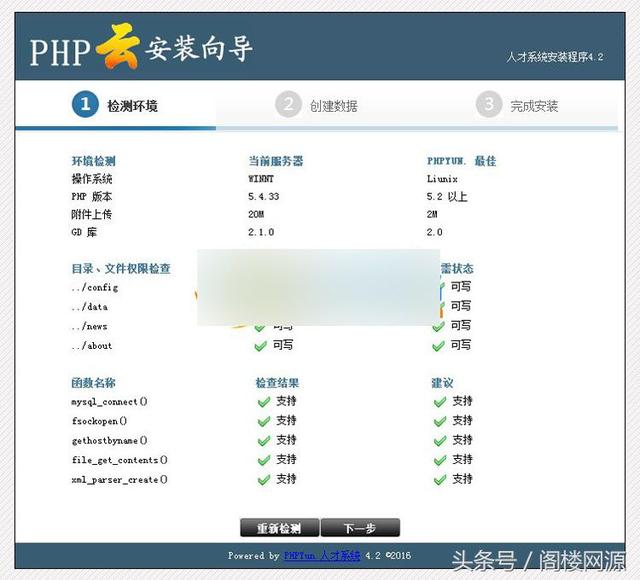This screenshot has height=580, width=640.
Task: Click the 20M upload value
Action: (256, 214)
